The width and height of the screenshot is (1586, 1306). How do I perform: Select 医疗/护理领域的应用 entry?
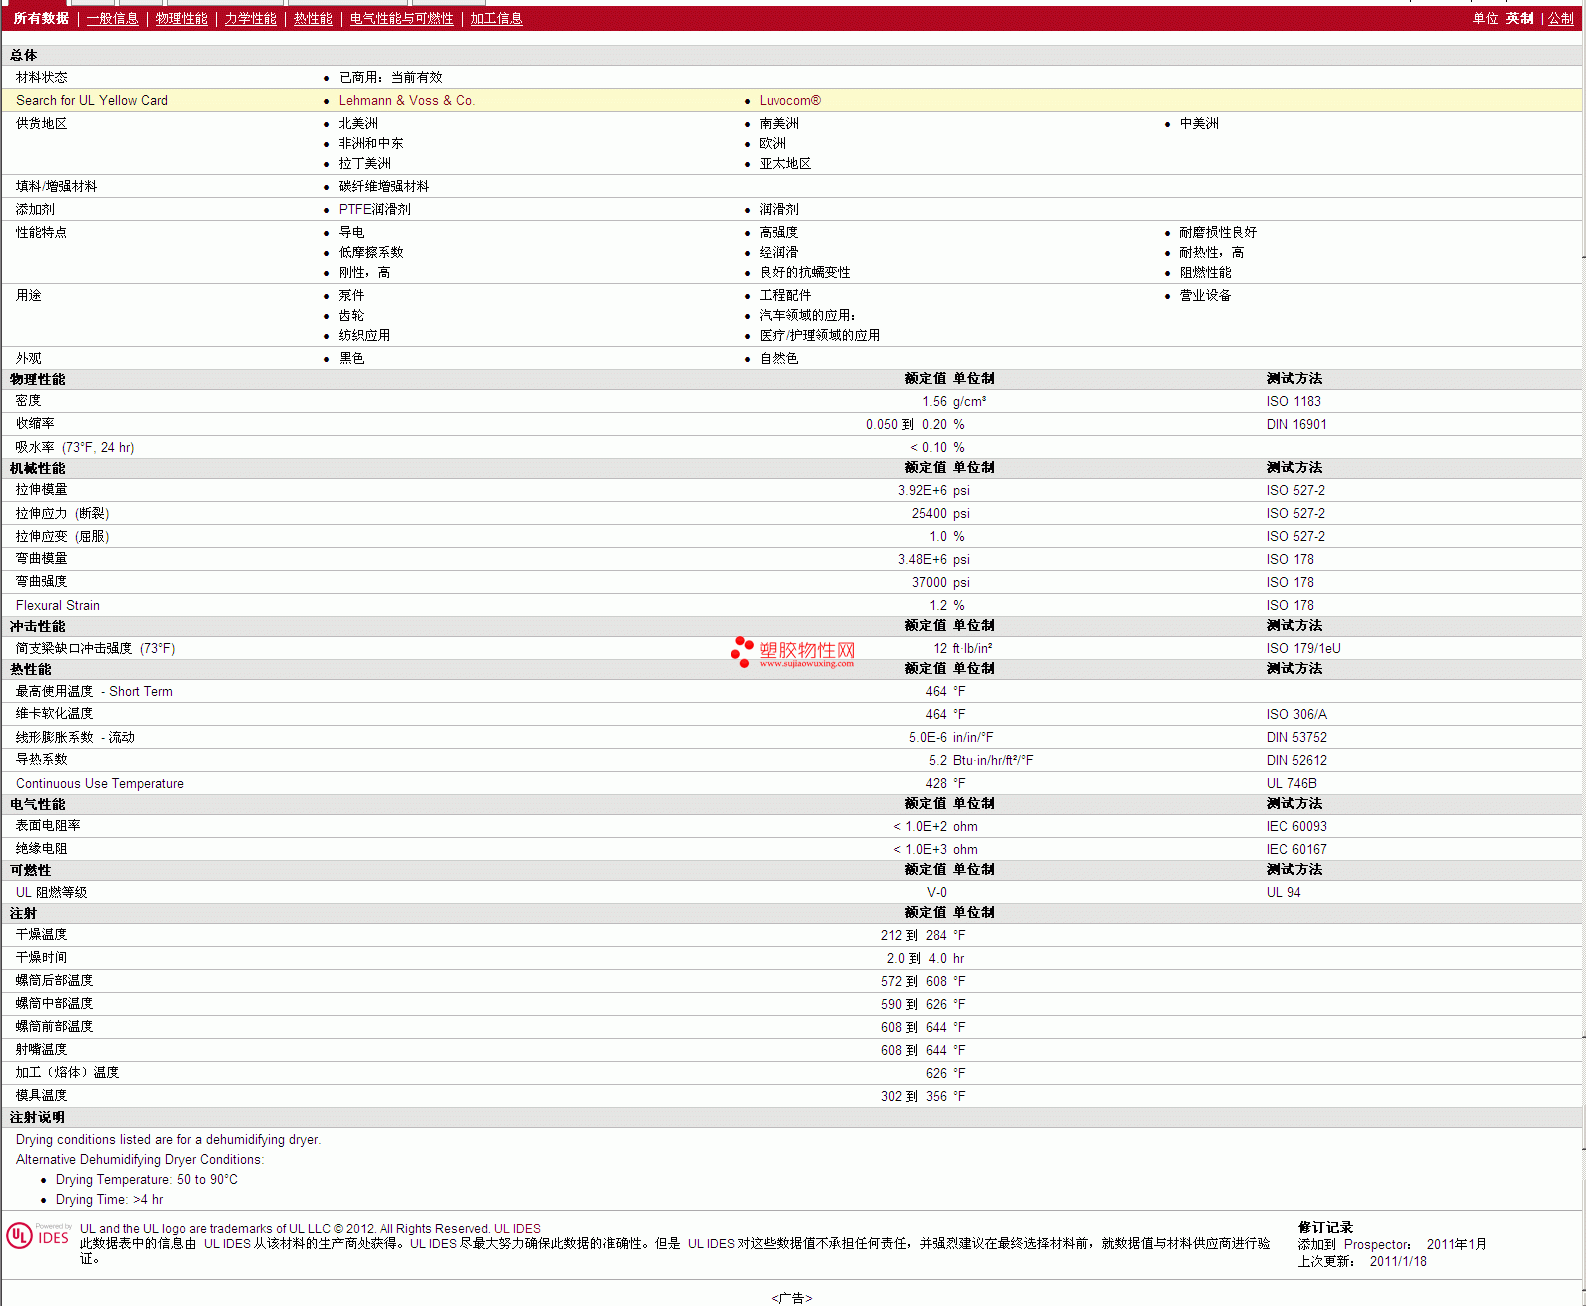pyautogui.click(x=819, y=335)
